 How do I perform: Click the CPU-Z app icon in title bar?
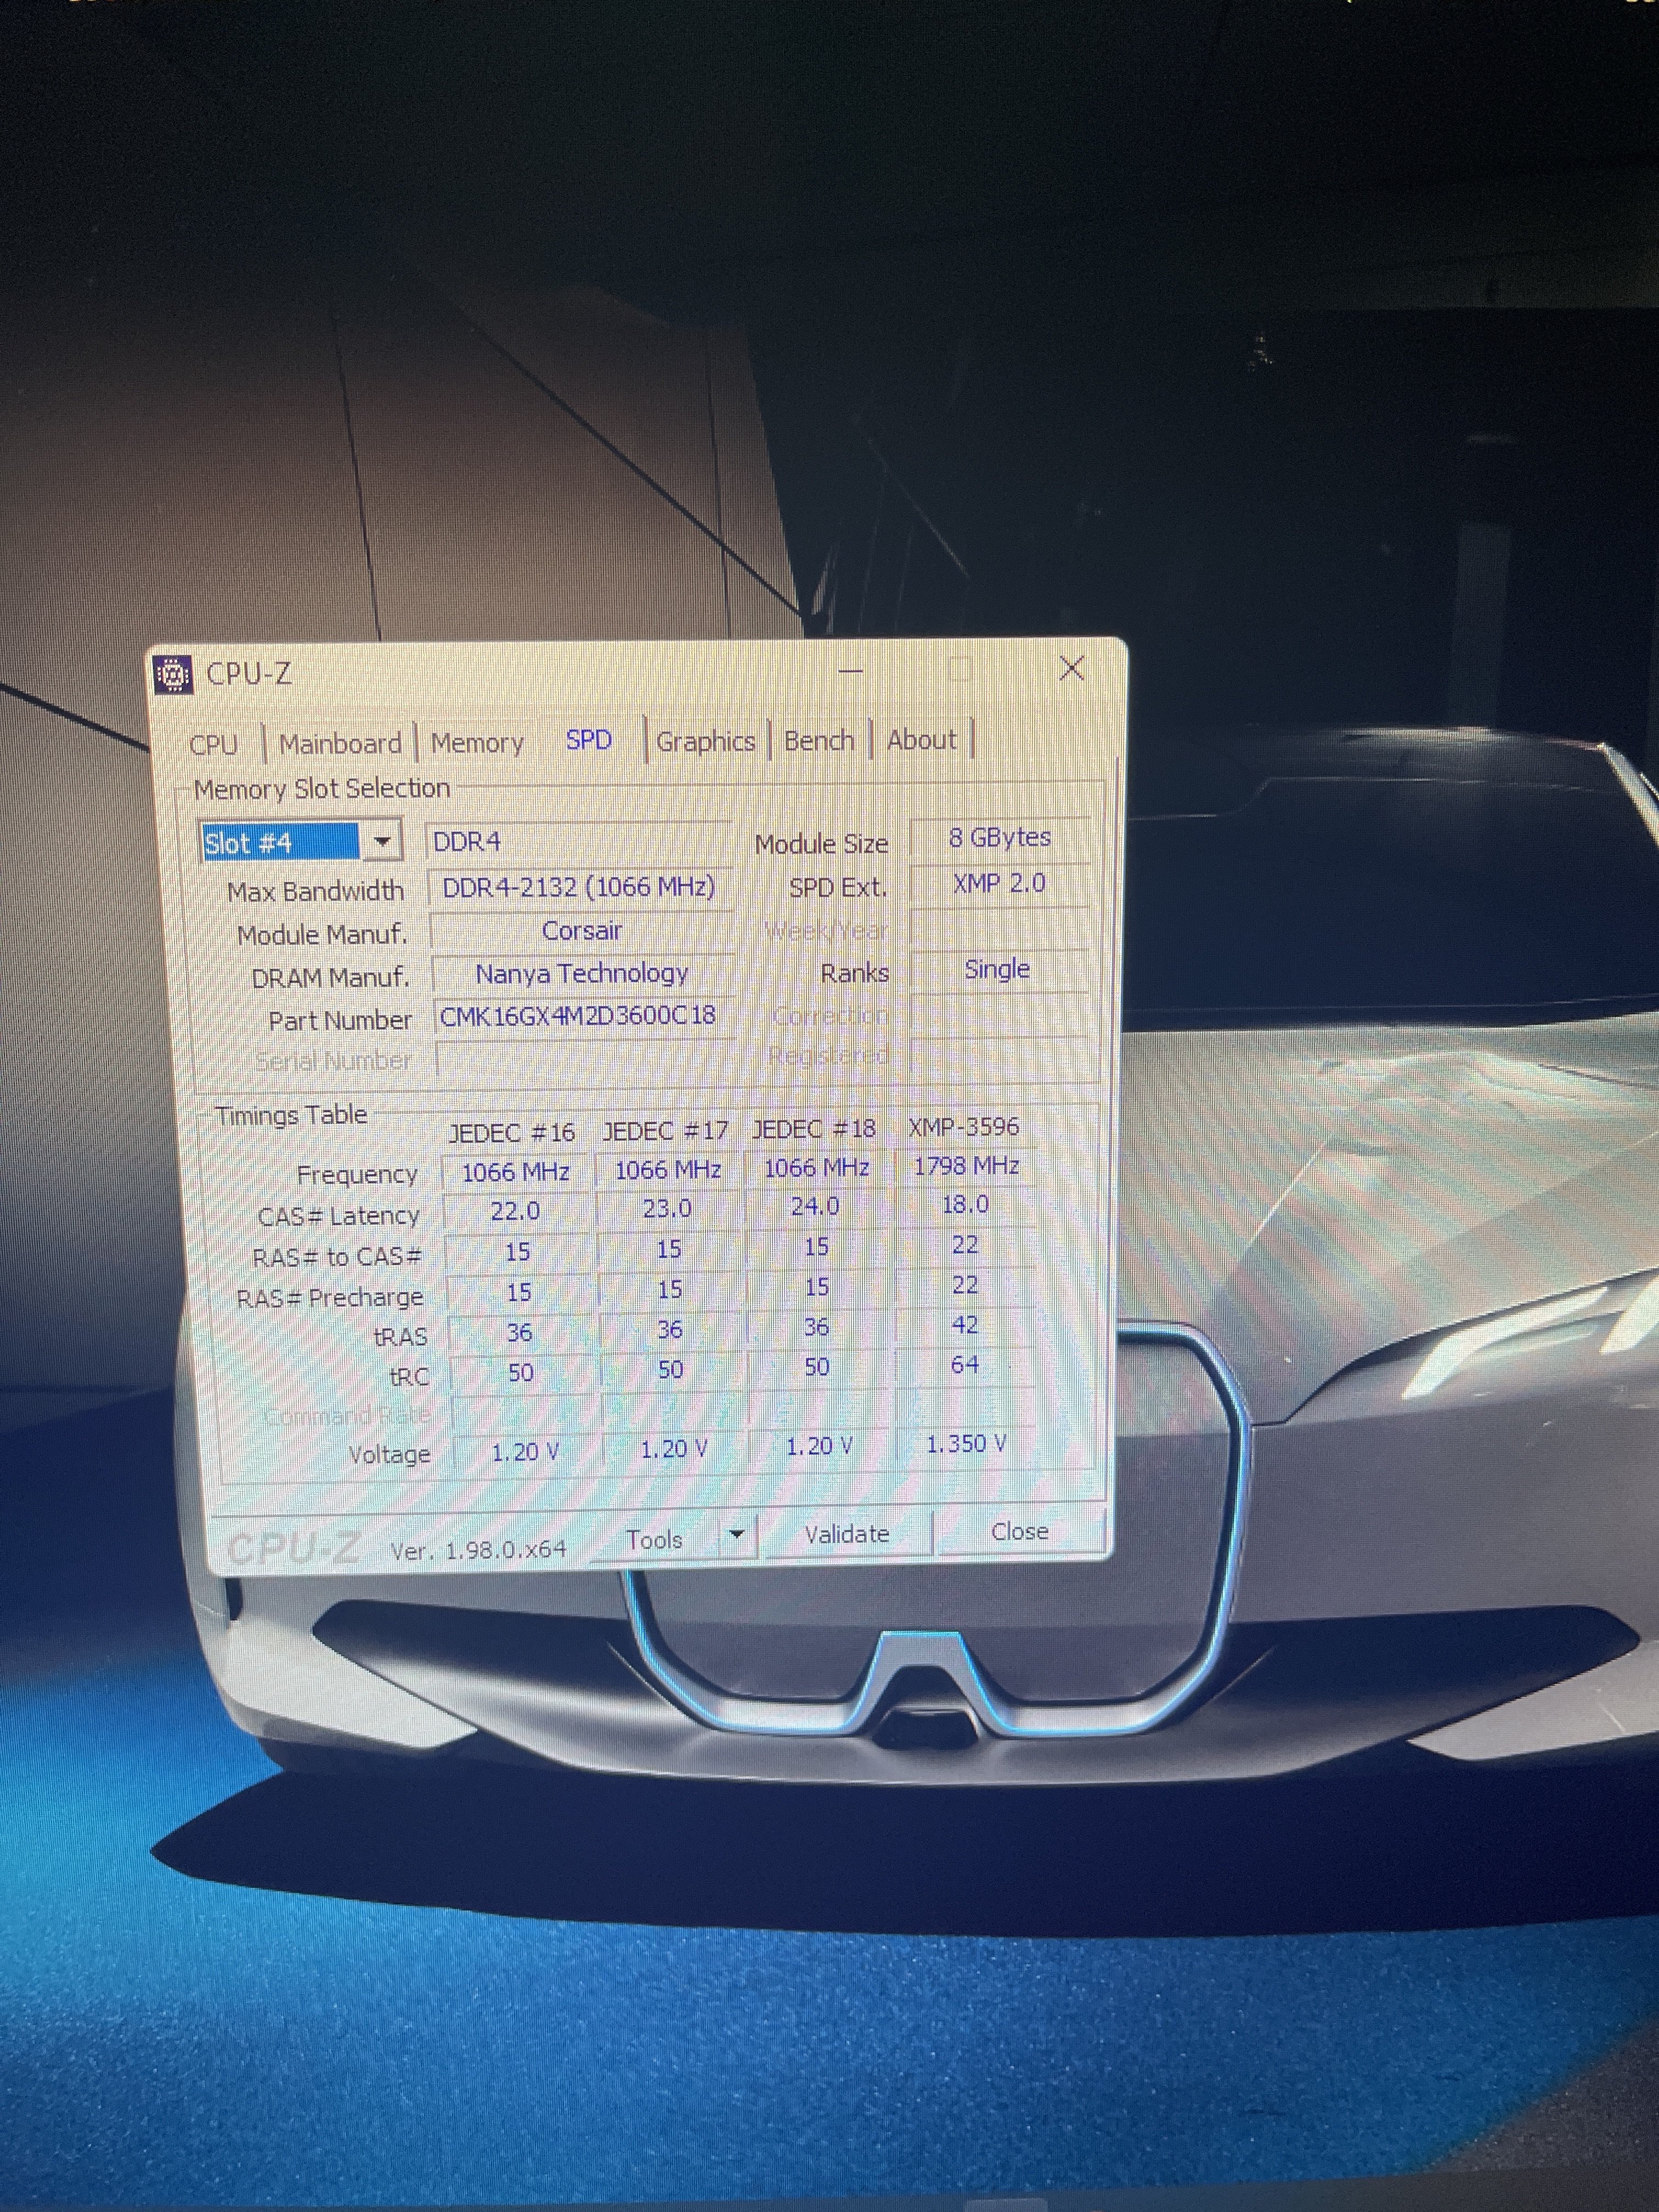[x=173, y=675]
